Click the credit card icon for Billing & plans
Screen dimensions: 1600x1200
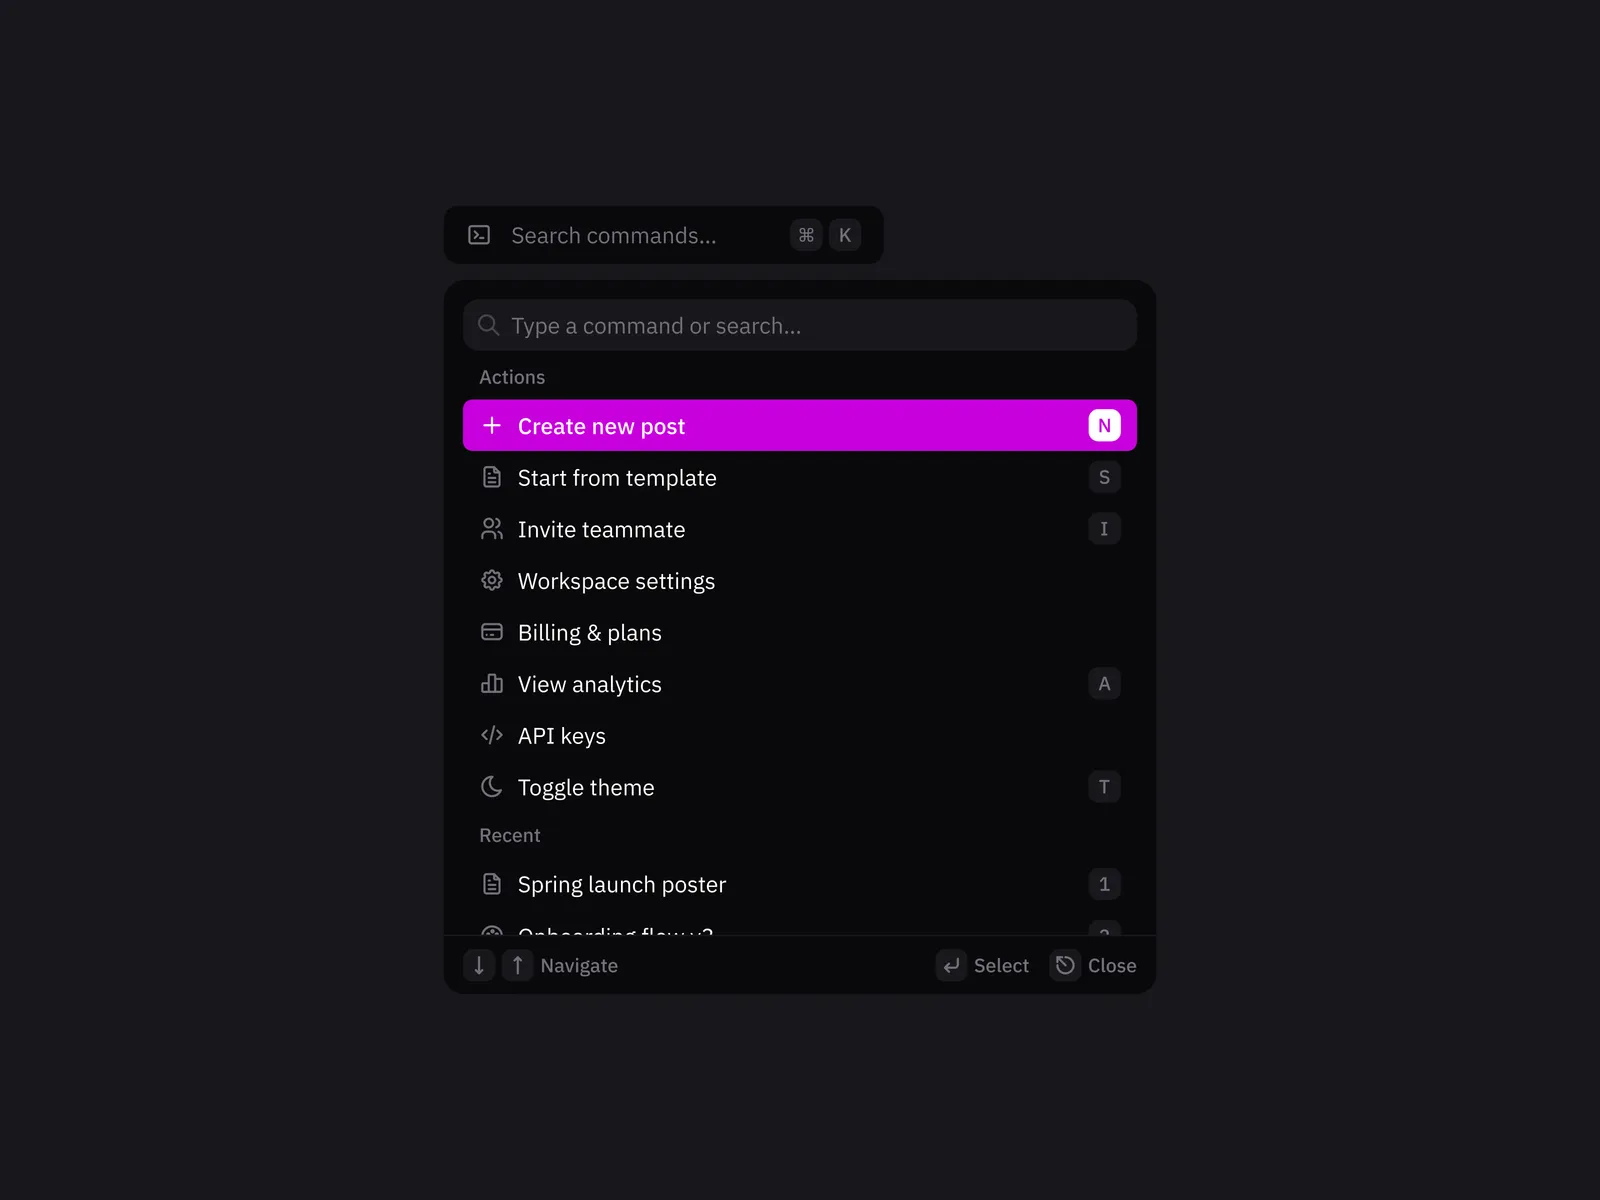(492, 632)
